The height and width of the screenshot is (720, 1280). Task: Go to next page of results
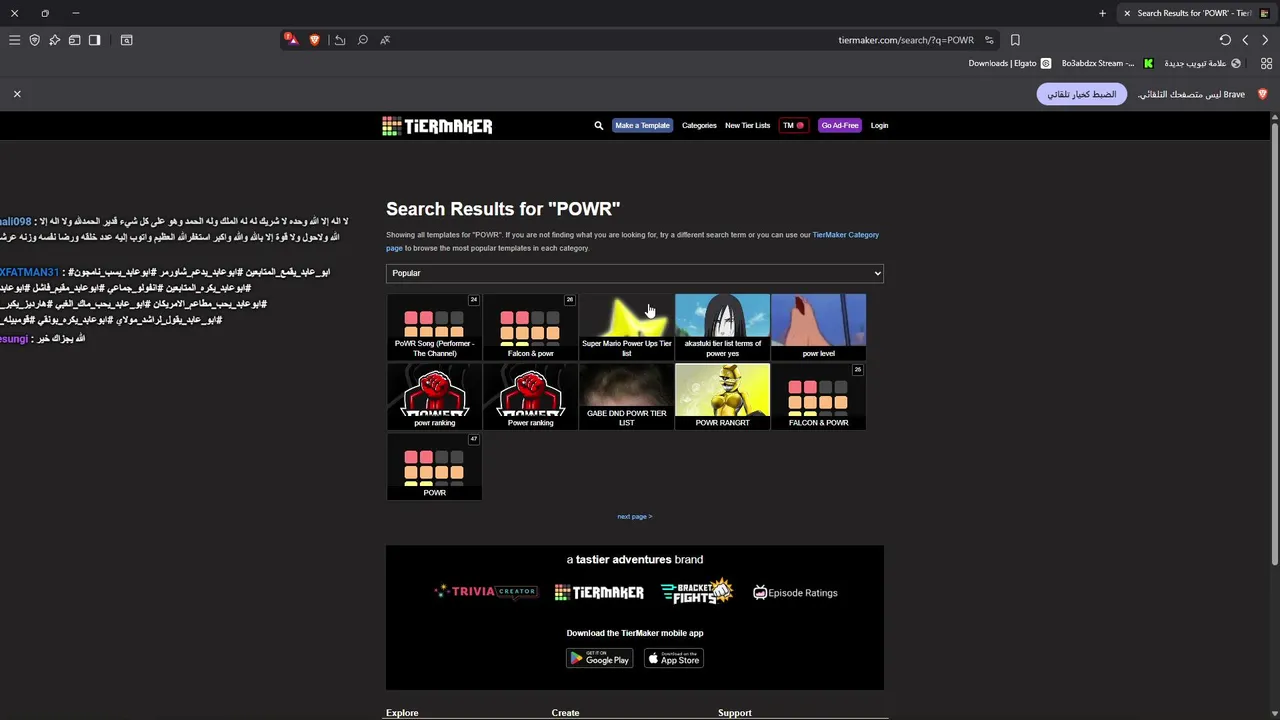[x=634, y=517]
